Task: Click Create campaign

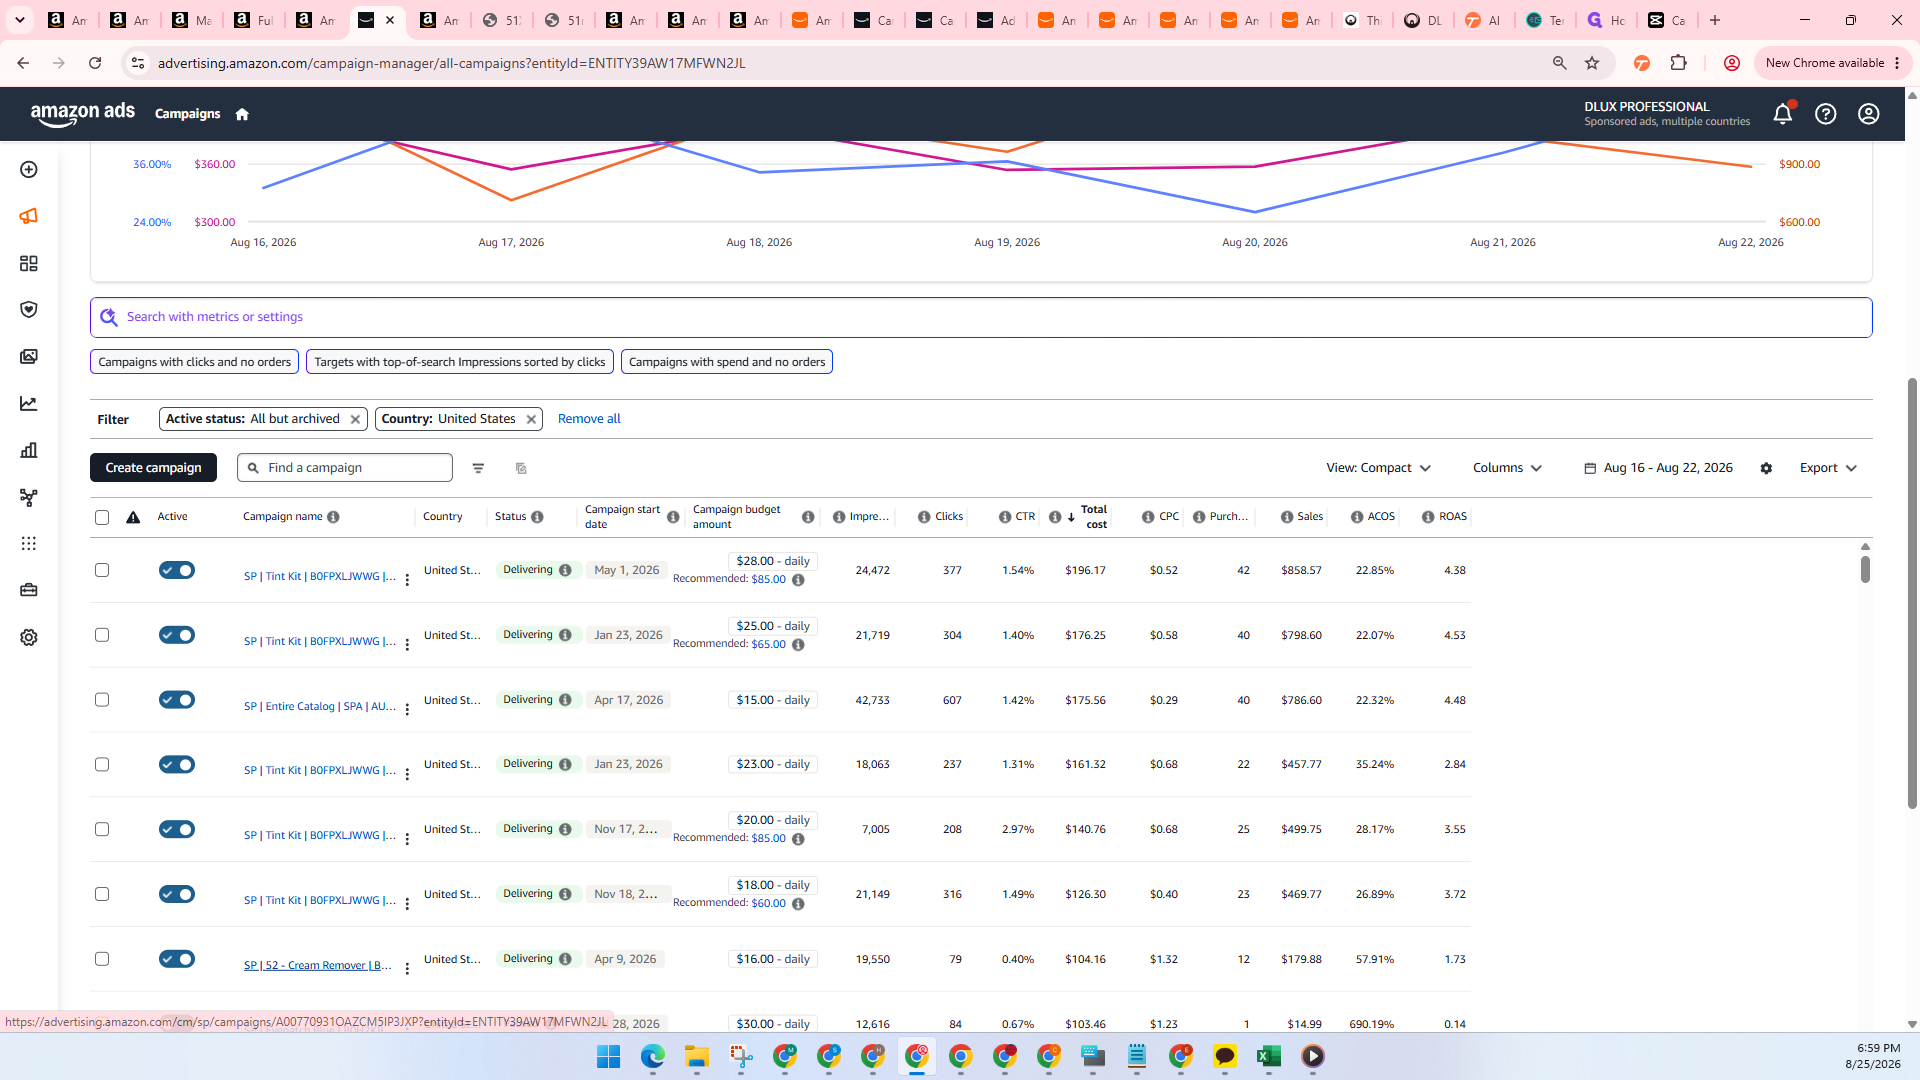Action: coord(153,468)
